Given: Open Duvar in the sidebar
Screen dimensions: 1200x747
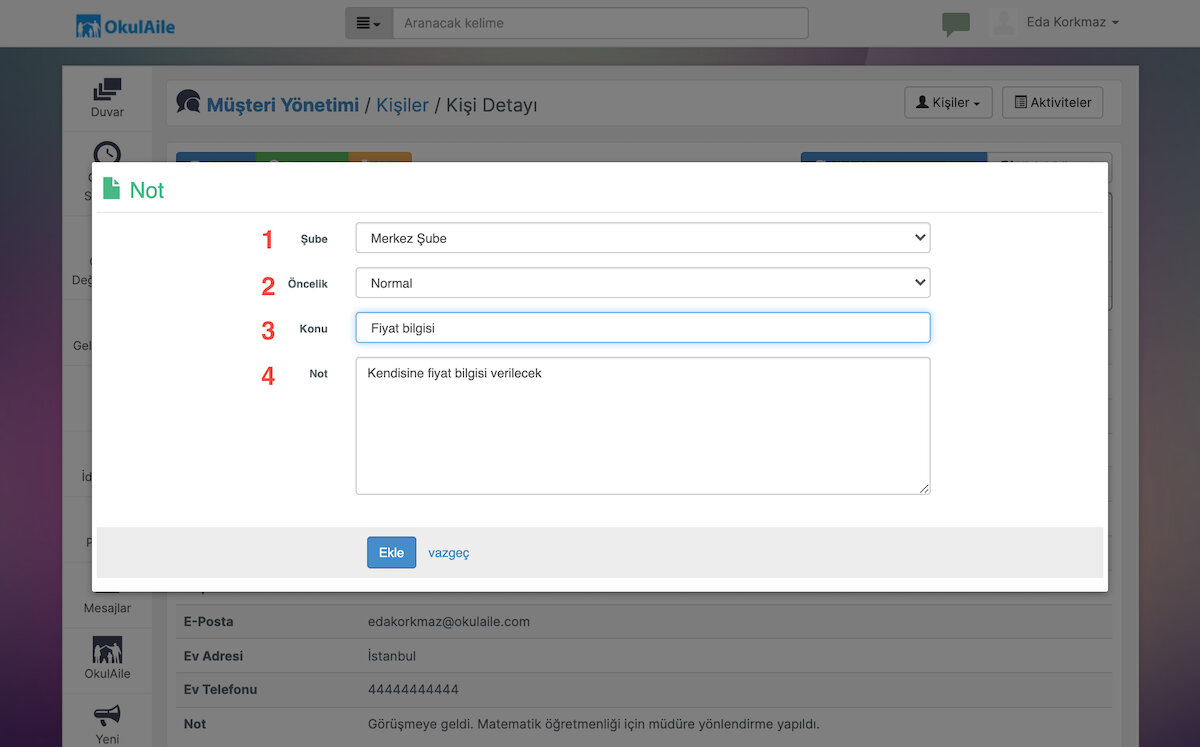Looking at the screenshot, I should pos(107,98).
